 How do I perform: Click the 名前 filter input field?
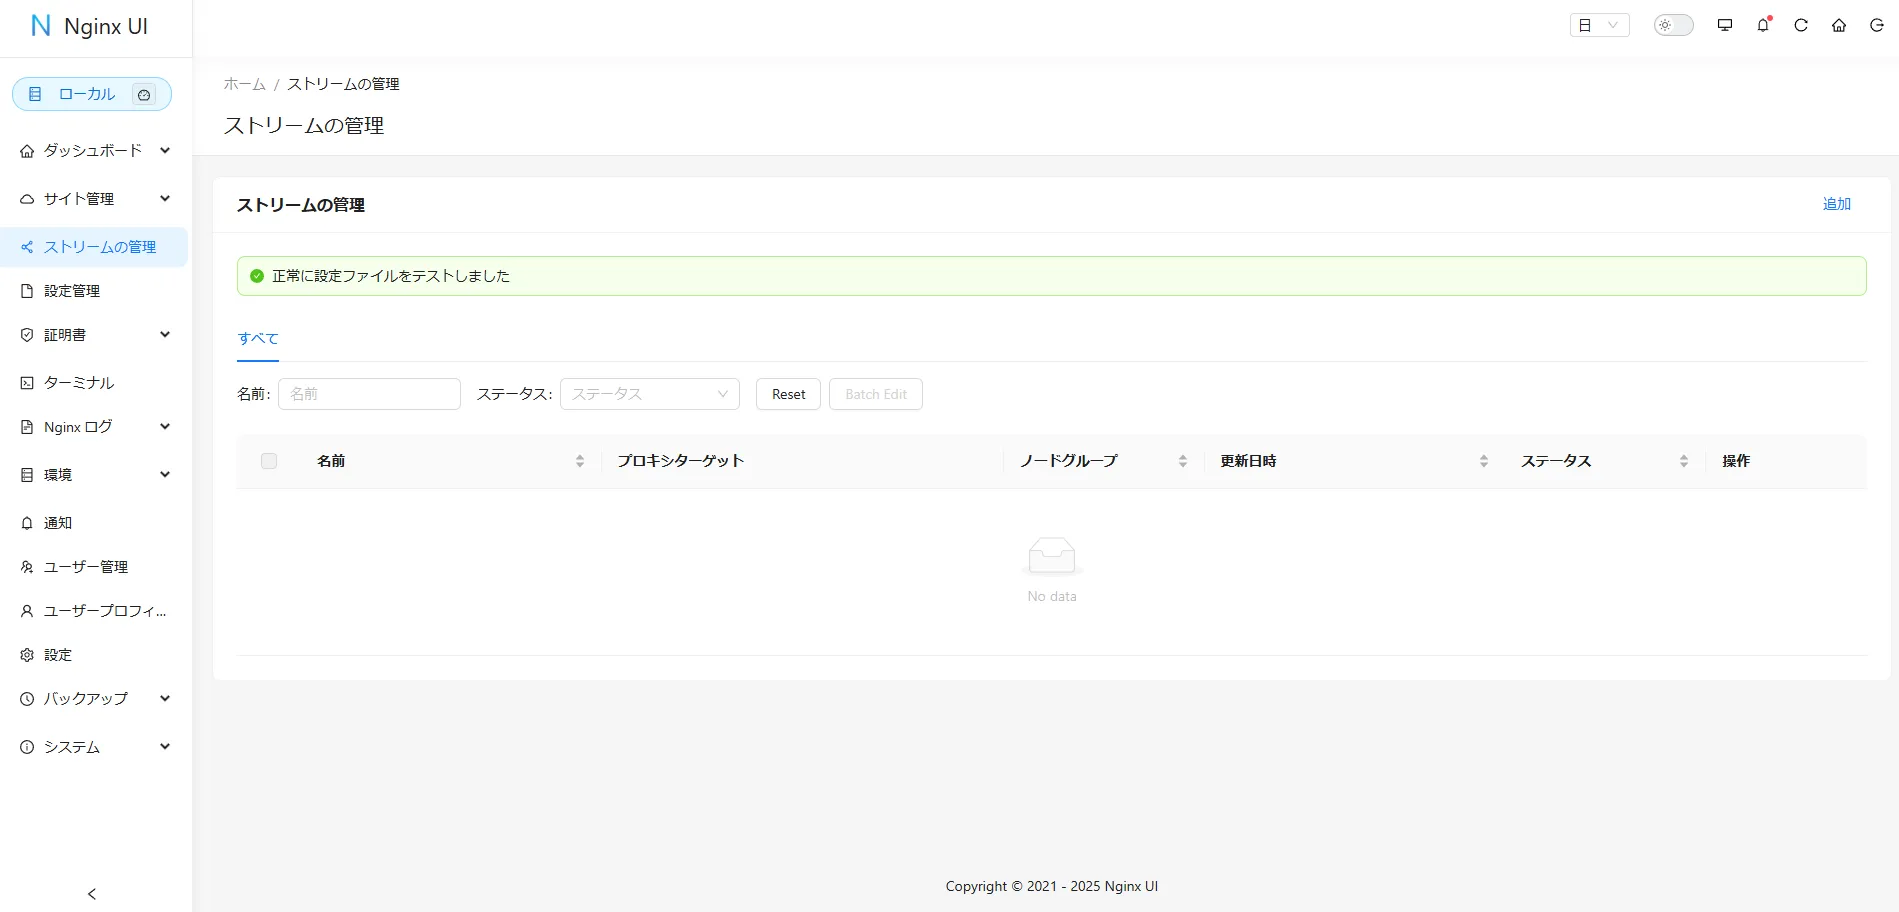pos(369,394)
